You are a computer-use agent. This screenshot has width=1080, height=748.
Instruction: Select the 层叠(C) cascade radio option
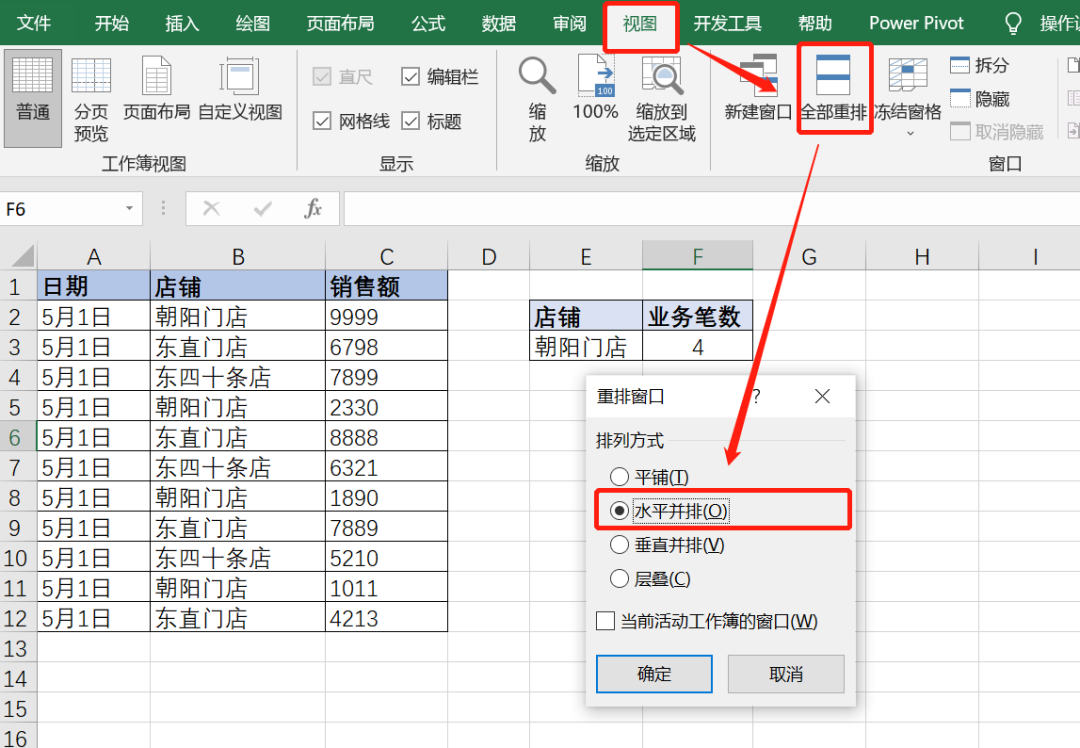click(619, 579)
